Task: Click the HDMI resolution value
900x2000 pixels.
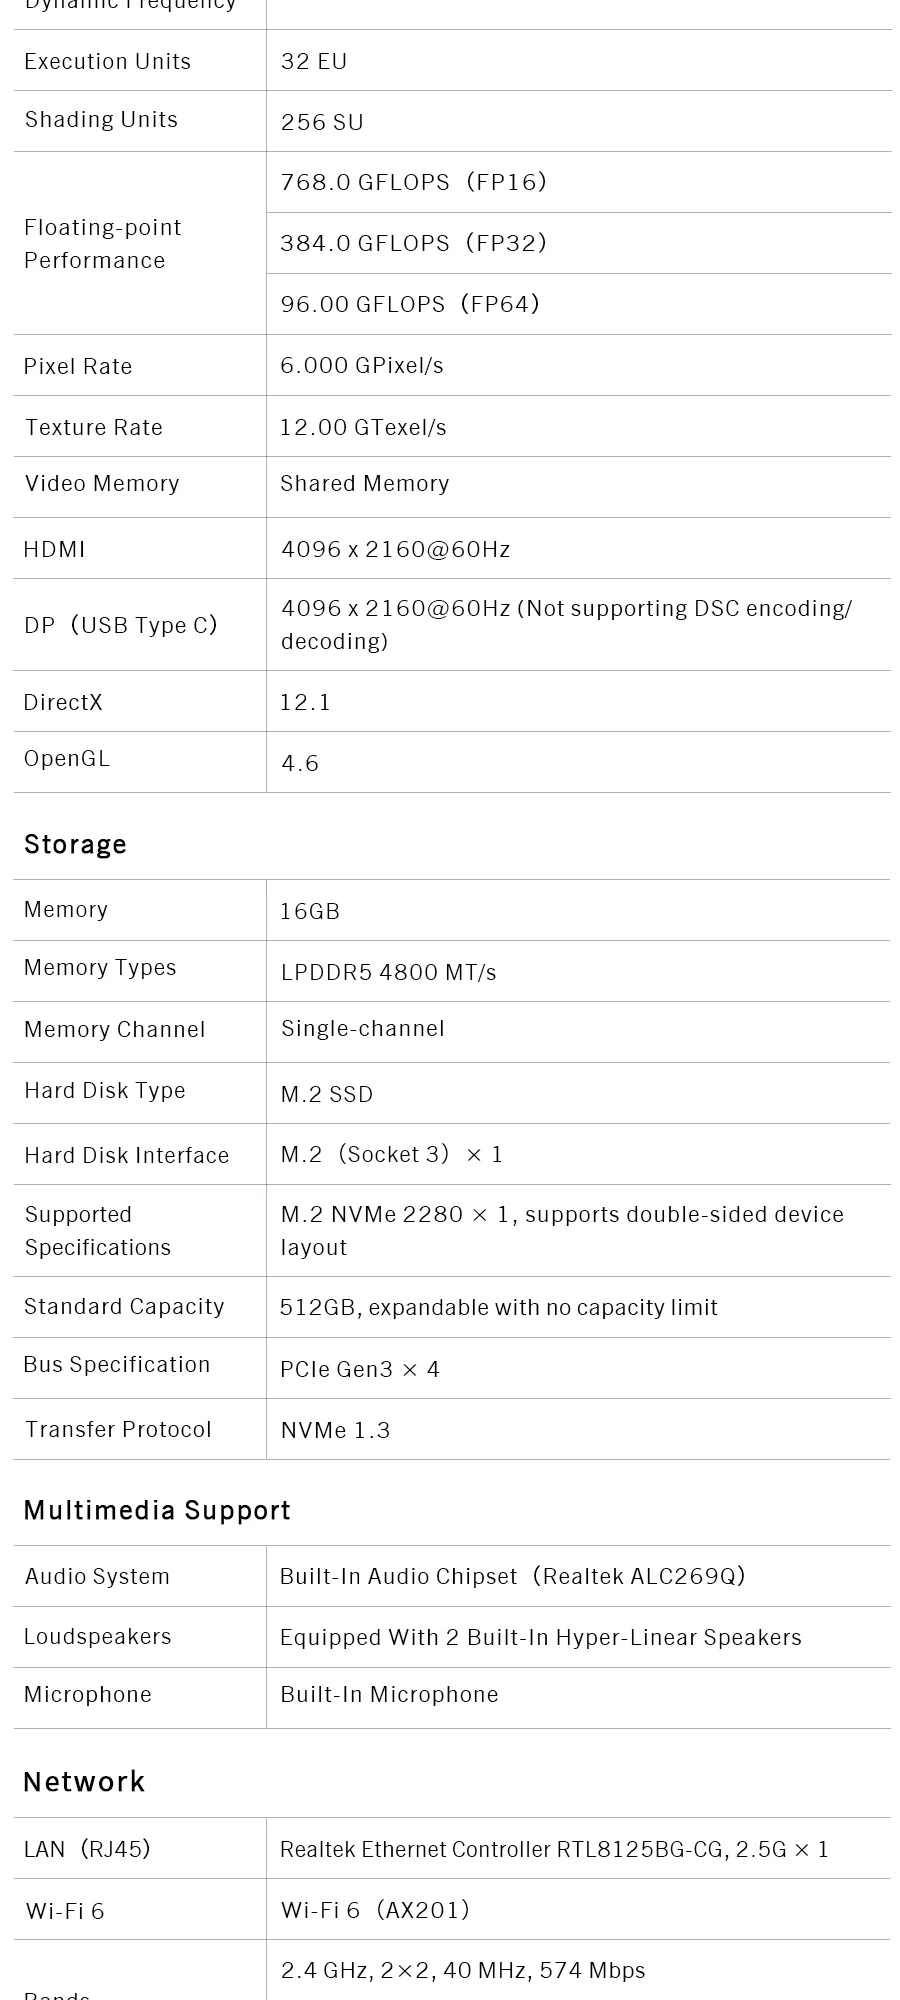Action: 395,549
